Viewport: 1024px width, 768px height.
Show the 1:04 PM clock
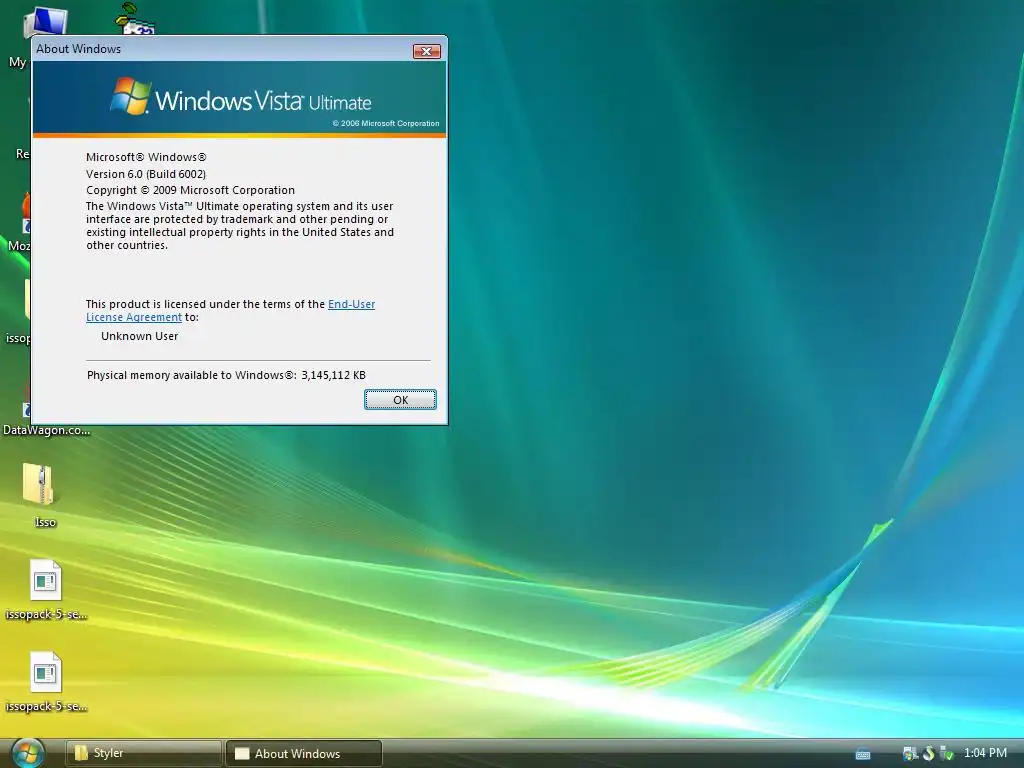(985, 753)
